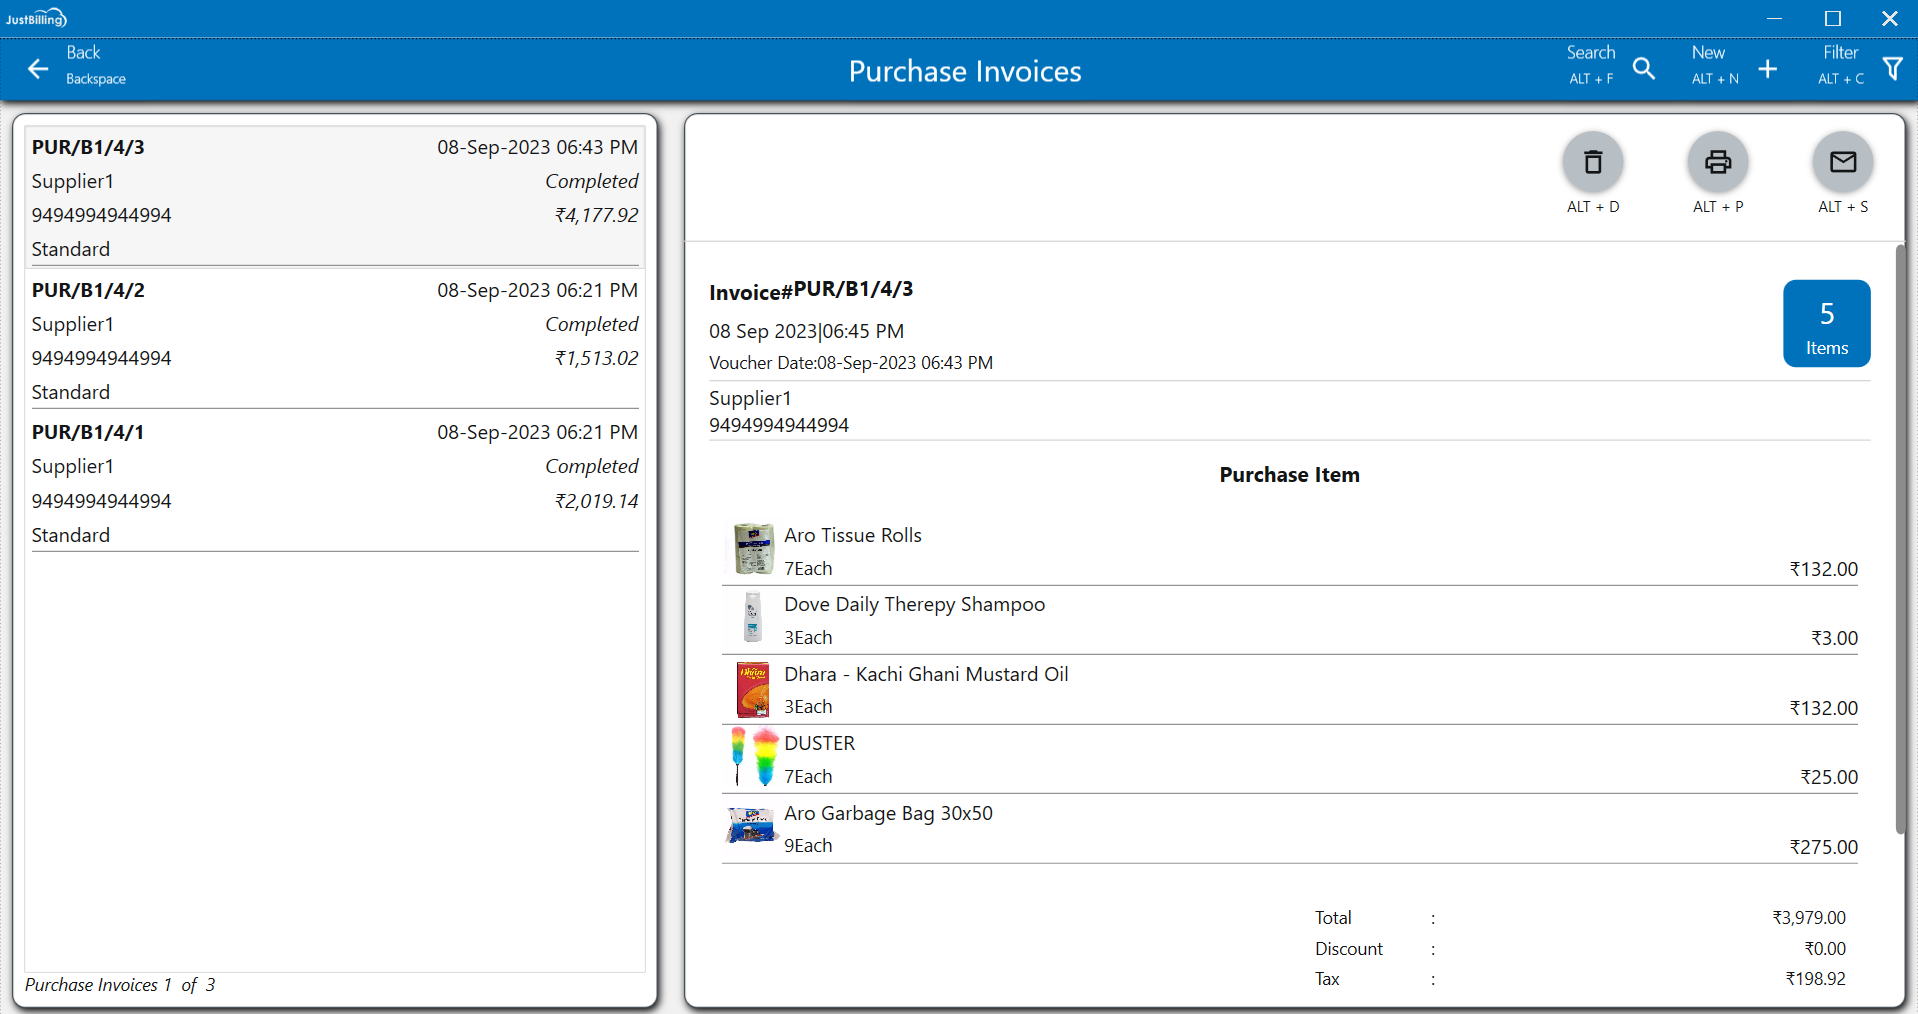This screenshot has width=1918, height=1014.
Task: Click the Aro Garbage Bag 30x50 thumbnail
Action: pyautogui.click(x=752, y=827)
